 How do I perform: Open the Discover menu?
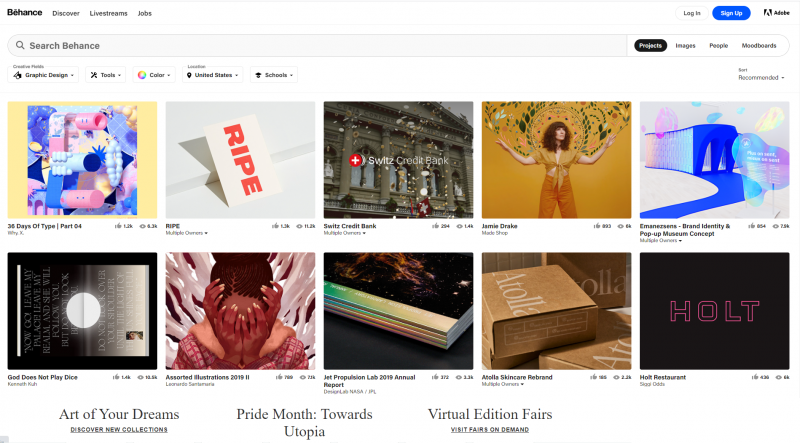[66, 13]
